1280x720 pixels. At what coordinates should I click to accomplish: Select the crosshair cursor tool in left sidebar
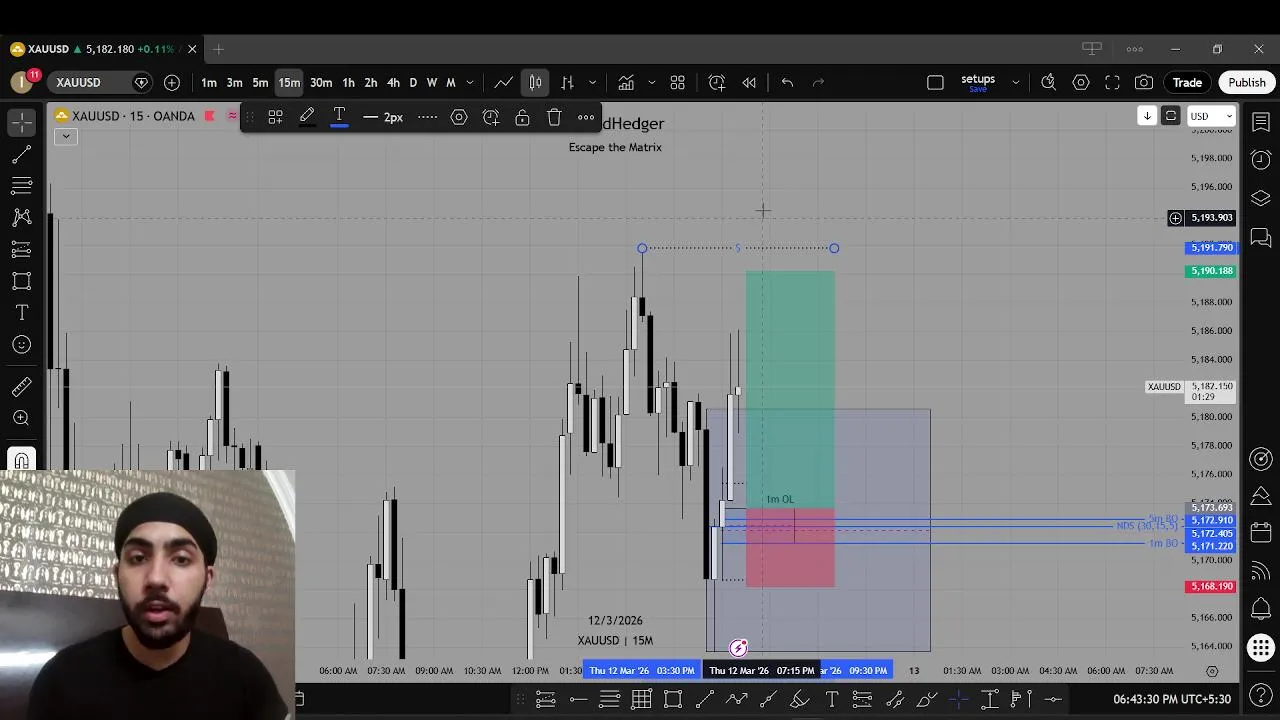tap(21, 123)
